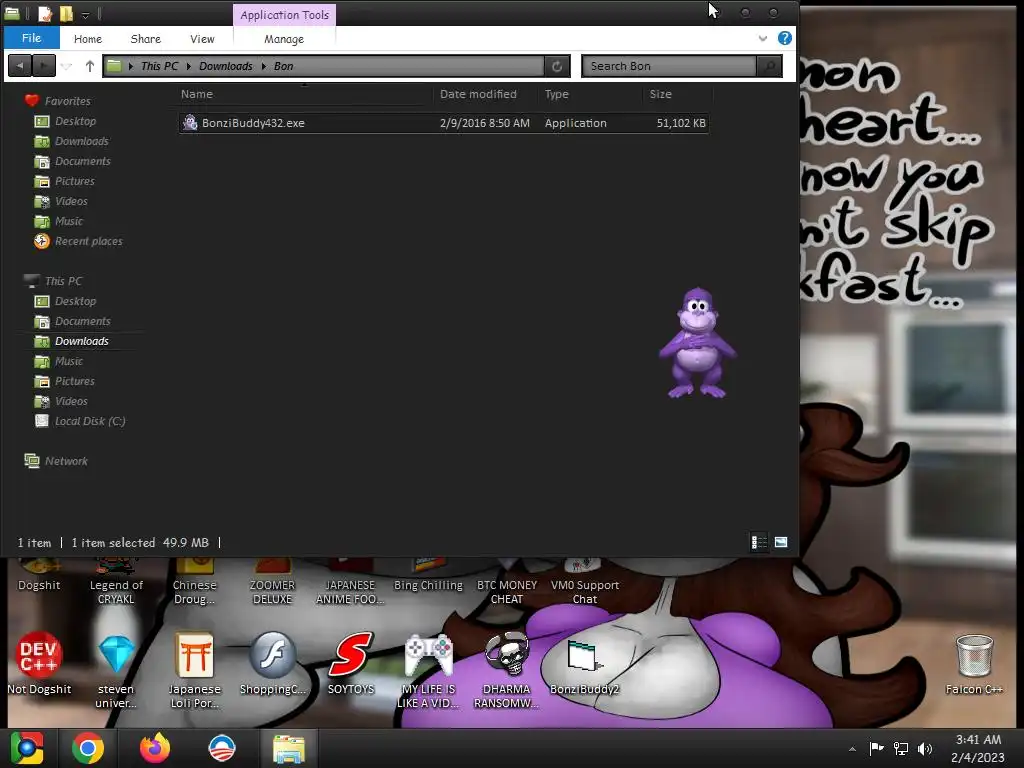Viewport: 1024px width, 768px height.
Task: Switch to the View ribbon tab
Action: pyautogui.click(x=202, y=39)
